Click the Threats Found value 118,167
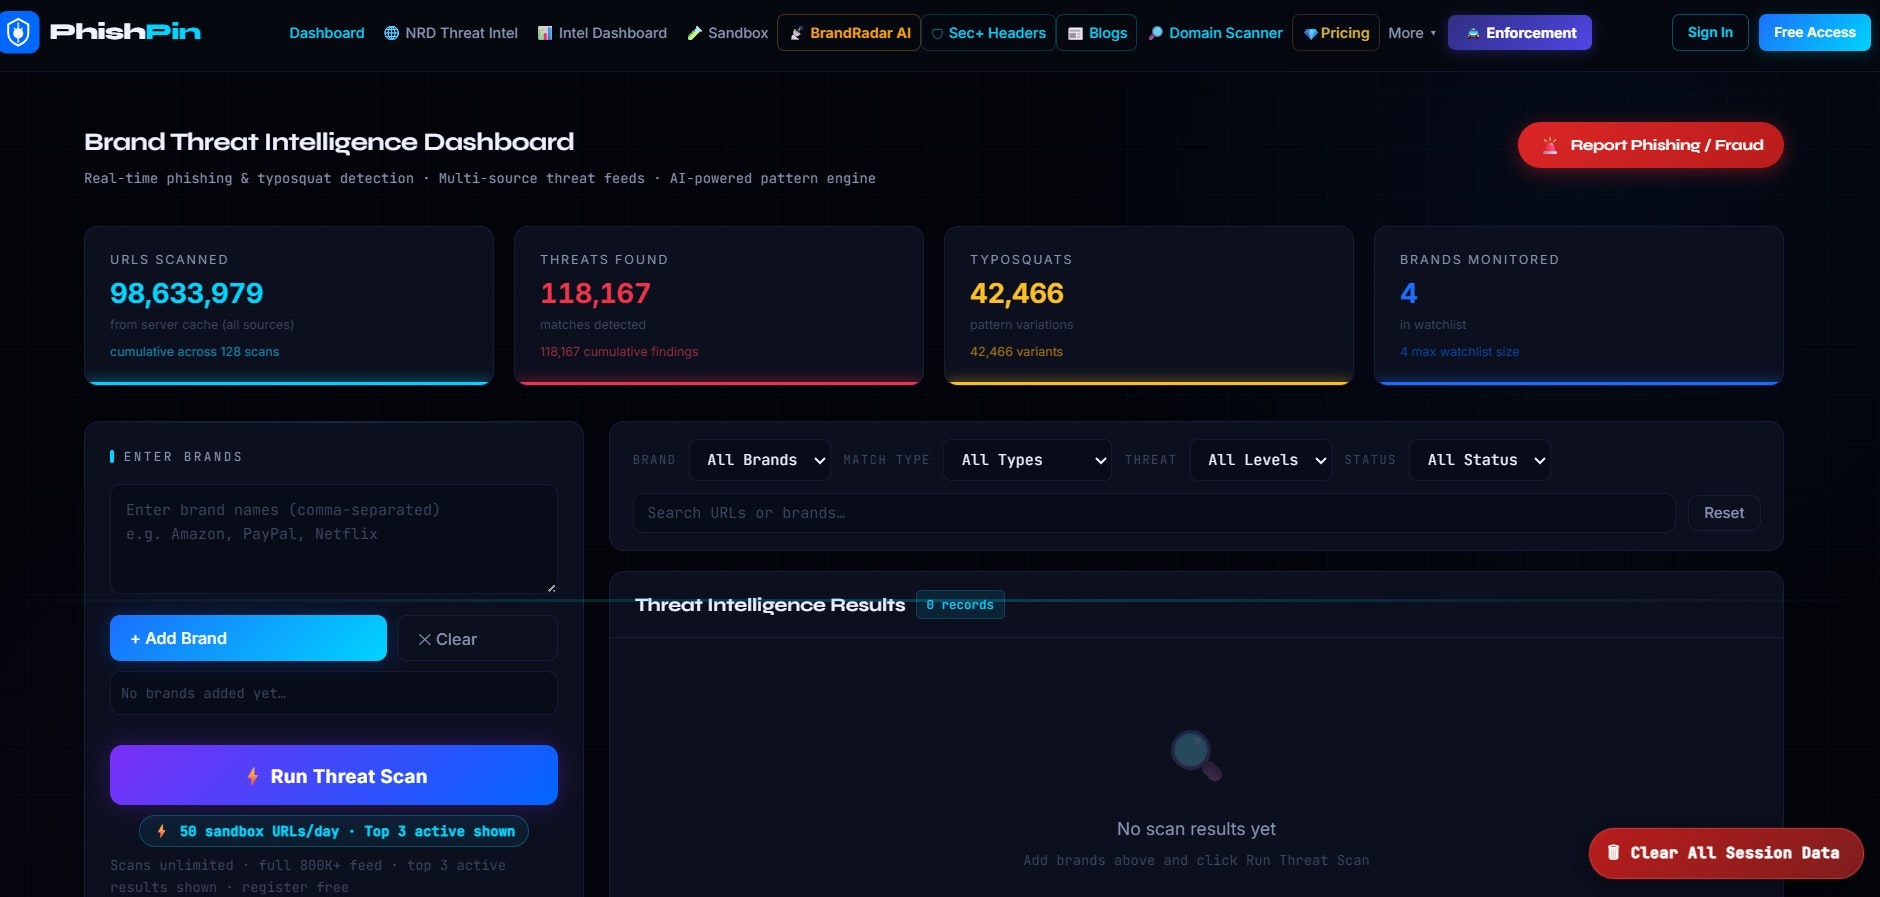1880x897 pixels. 595,293
